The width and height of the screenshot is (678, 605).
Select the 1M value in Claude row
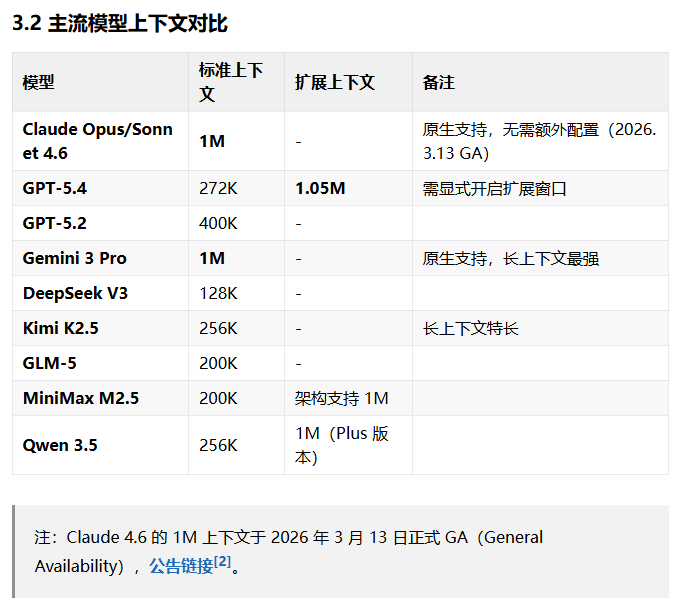tap(212, 141)
